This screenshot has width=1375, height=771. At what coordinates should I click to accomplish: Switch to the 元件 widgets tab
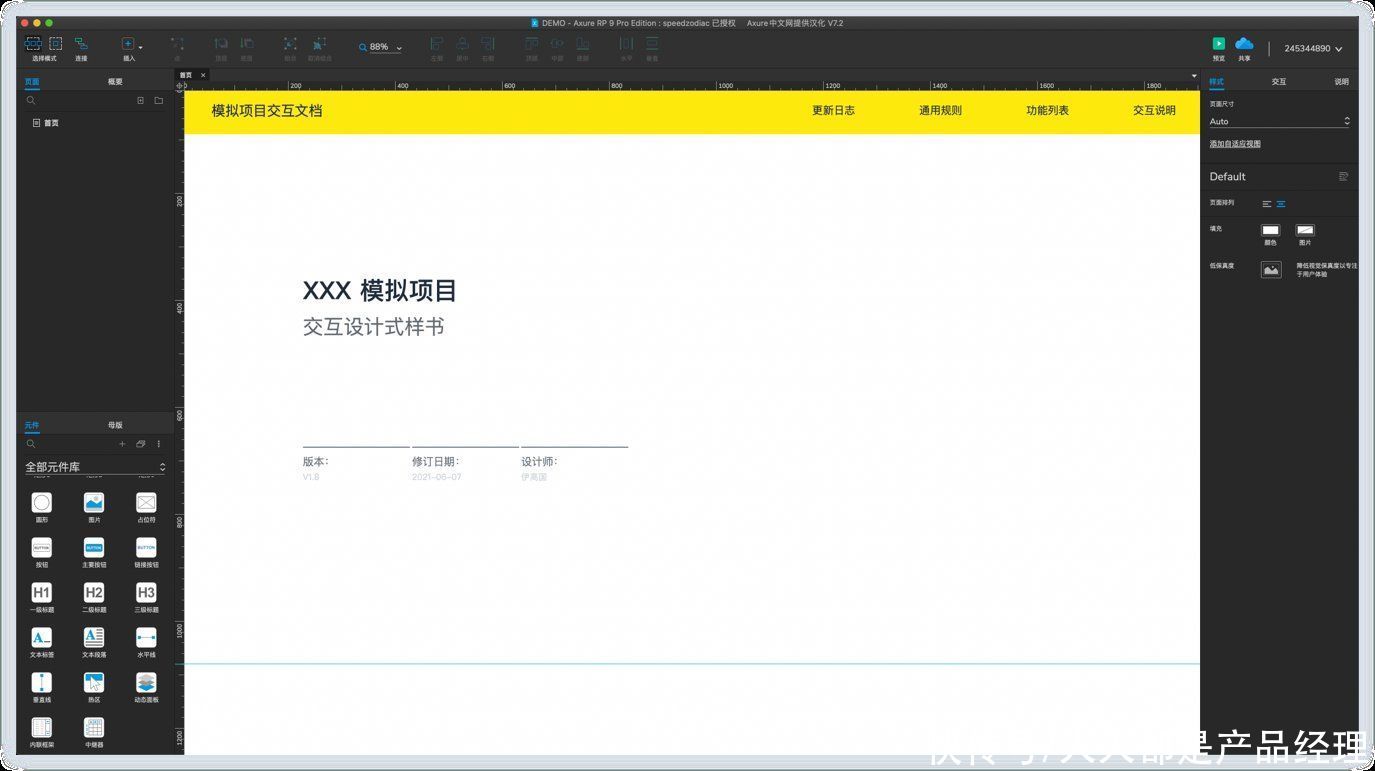pos(32,425)
